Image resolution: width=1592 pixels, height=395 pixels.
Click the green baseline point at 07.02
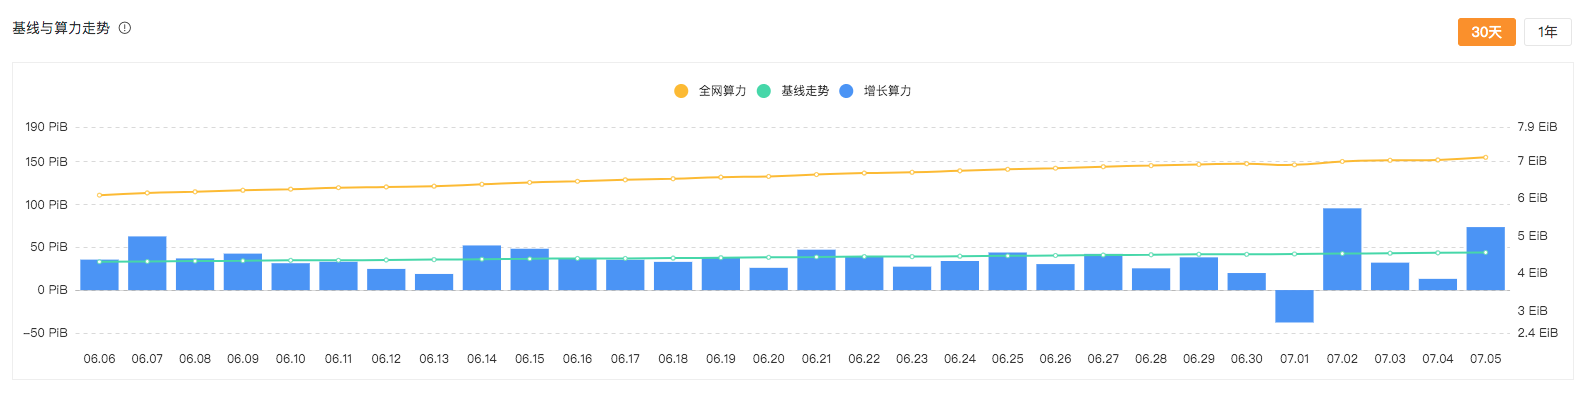tap(1342, 253)
